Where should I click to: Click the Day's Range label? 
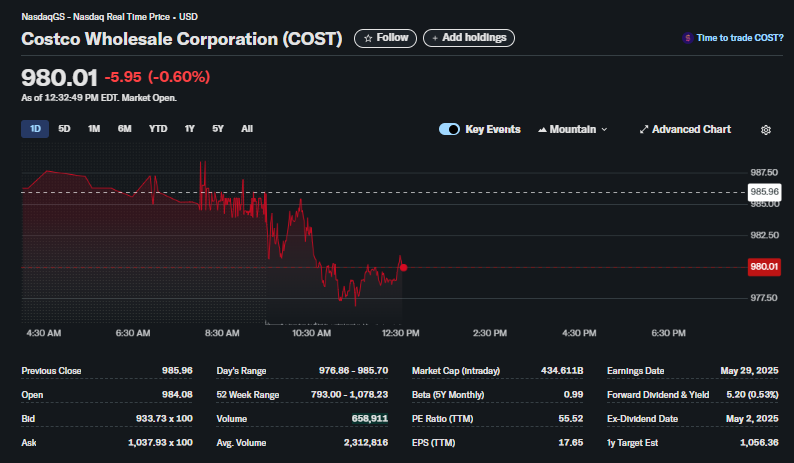tap(241, 371)
